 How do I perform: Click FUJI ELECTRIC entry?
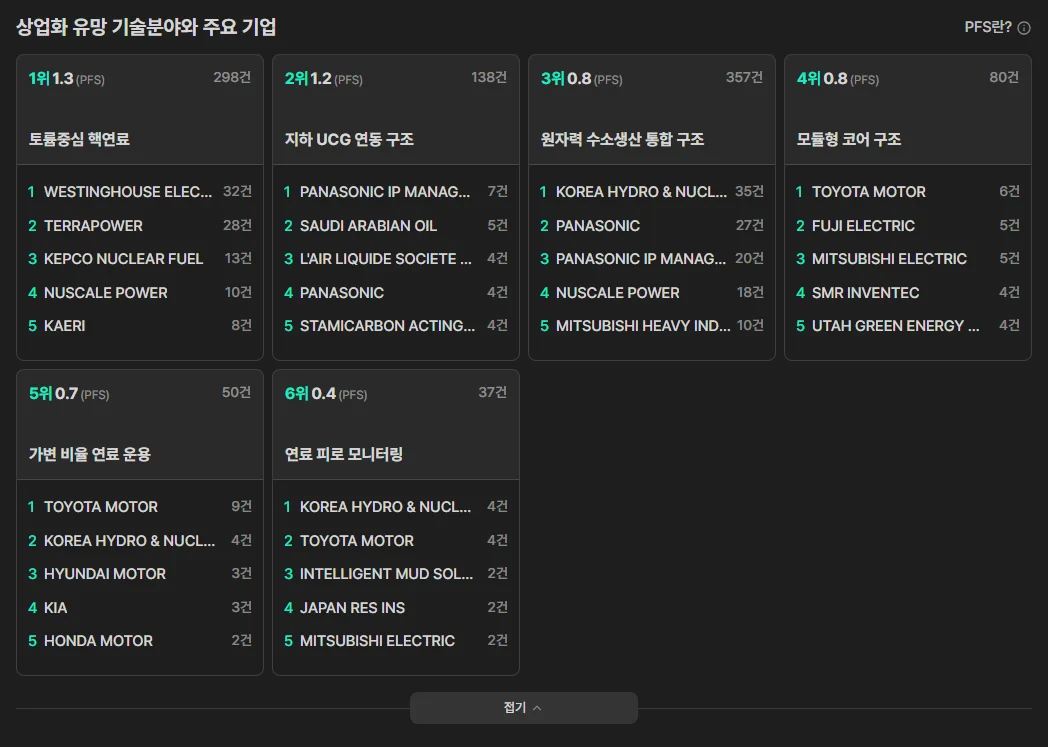864,225
